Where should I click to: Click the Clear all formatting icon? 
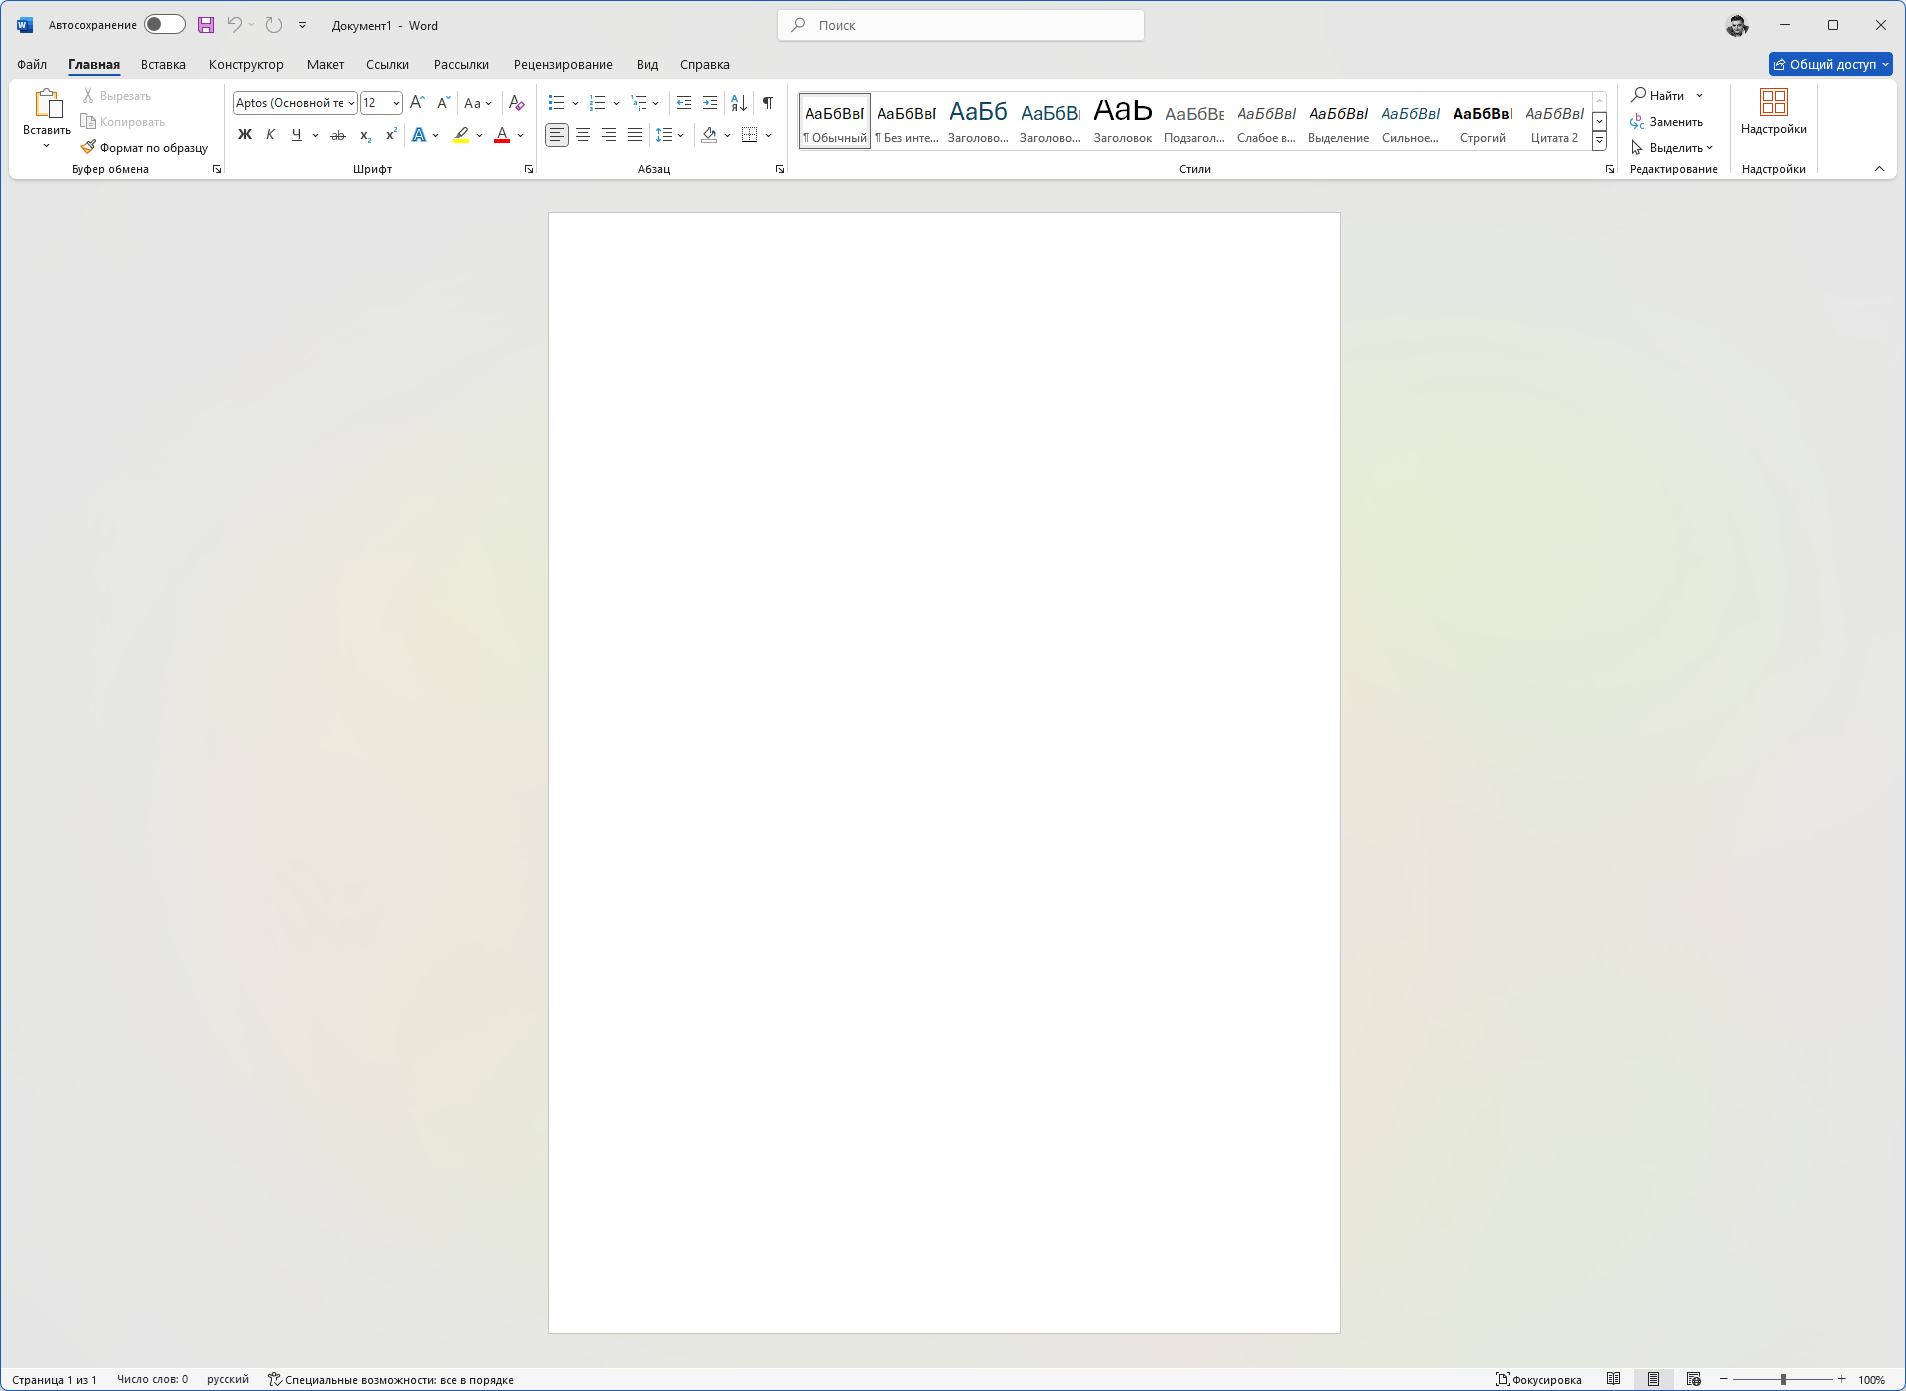coord(517,103)
